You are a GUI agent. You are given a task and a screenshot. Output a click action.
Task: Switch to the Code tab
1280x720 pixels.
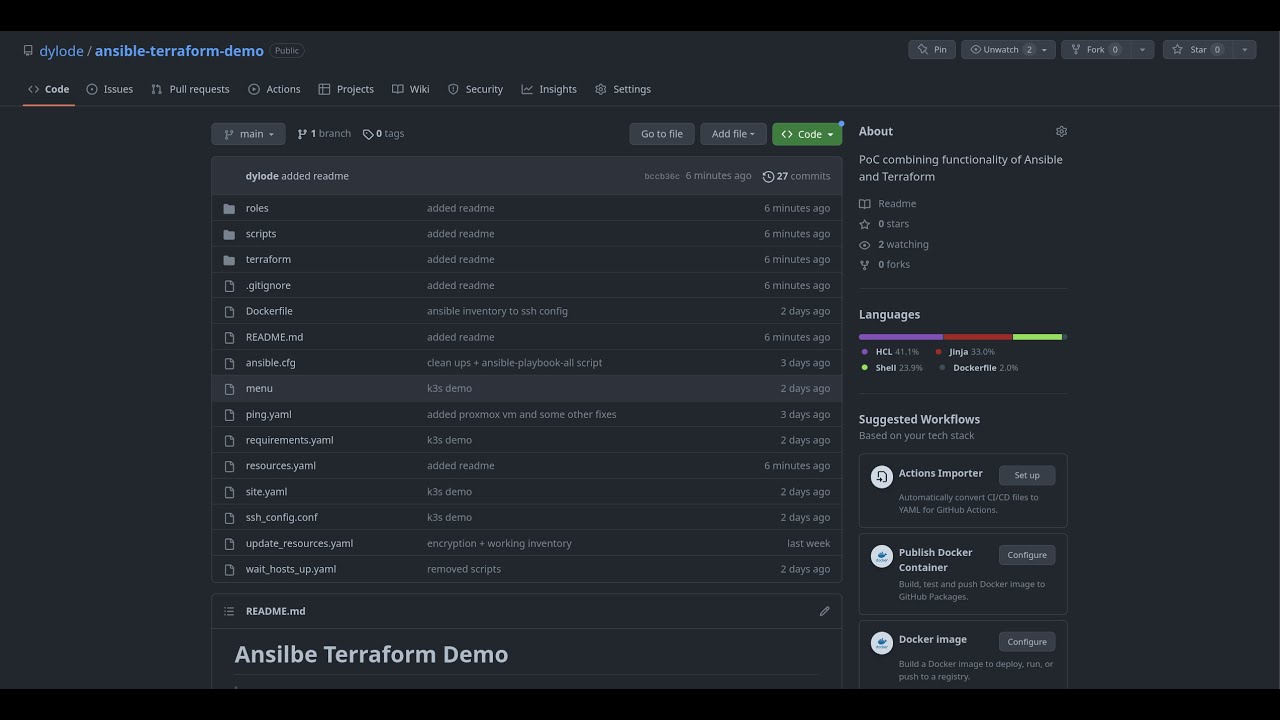49,89
